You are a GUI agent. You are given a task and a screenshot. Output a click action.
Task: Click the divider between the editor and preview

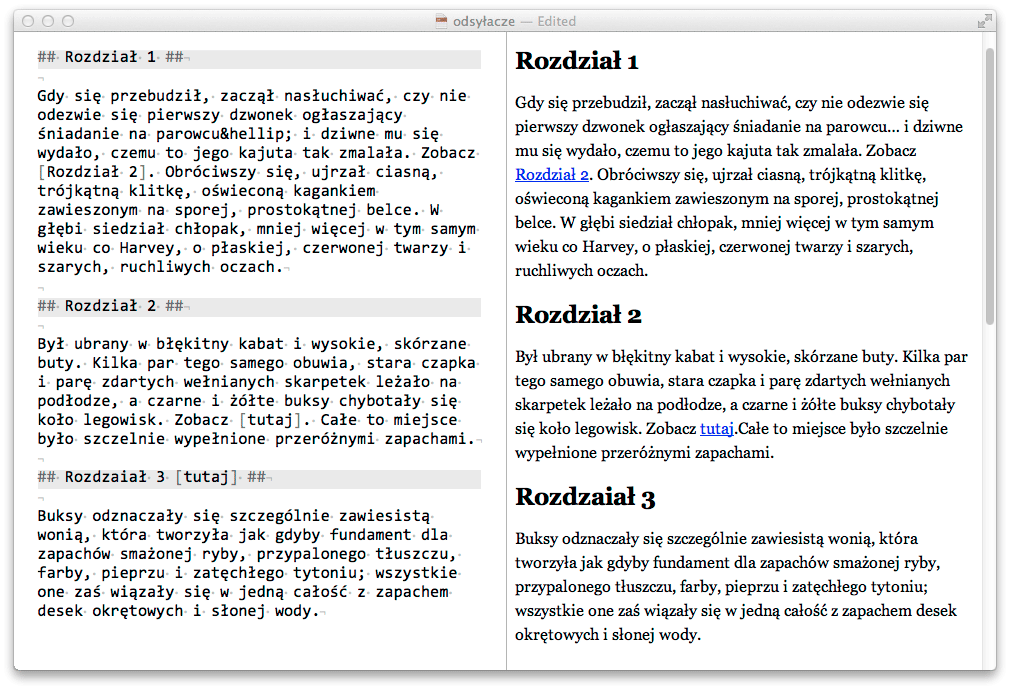coord(506,350)
